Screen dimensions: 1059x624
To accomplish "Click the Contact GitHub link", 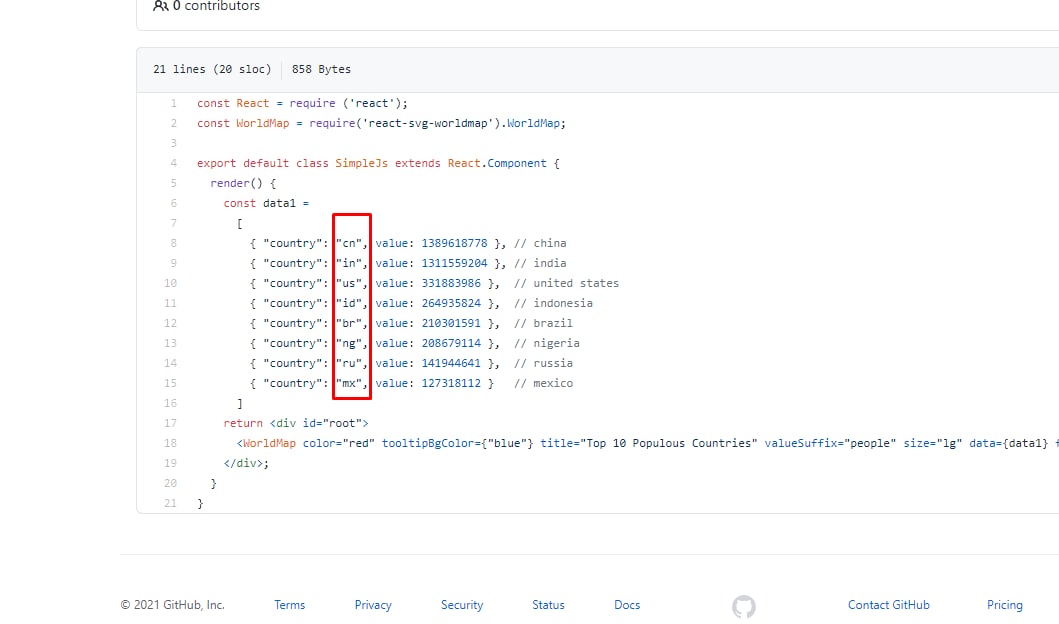I will [888, 605].
